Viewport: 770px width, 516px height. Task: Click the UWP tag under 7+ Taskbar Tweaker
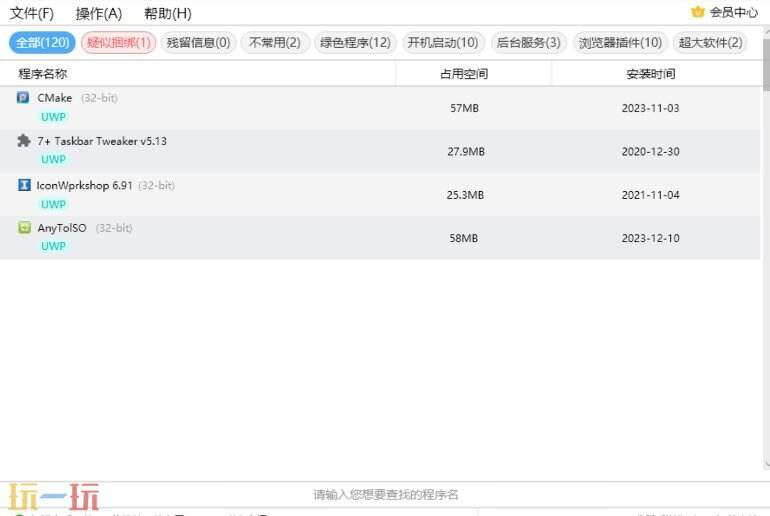click(53, 160)
